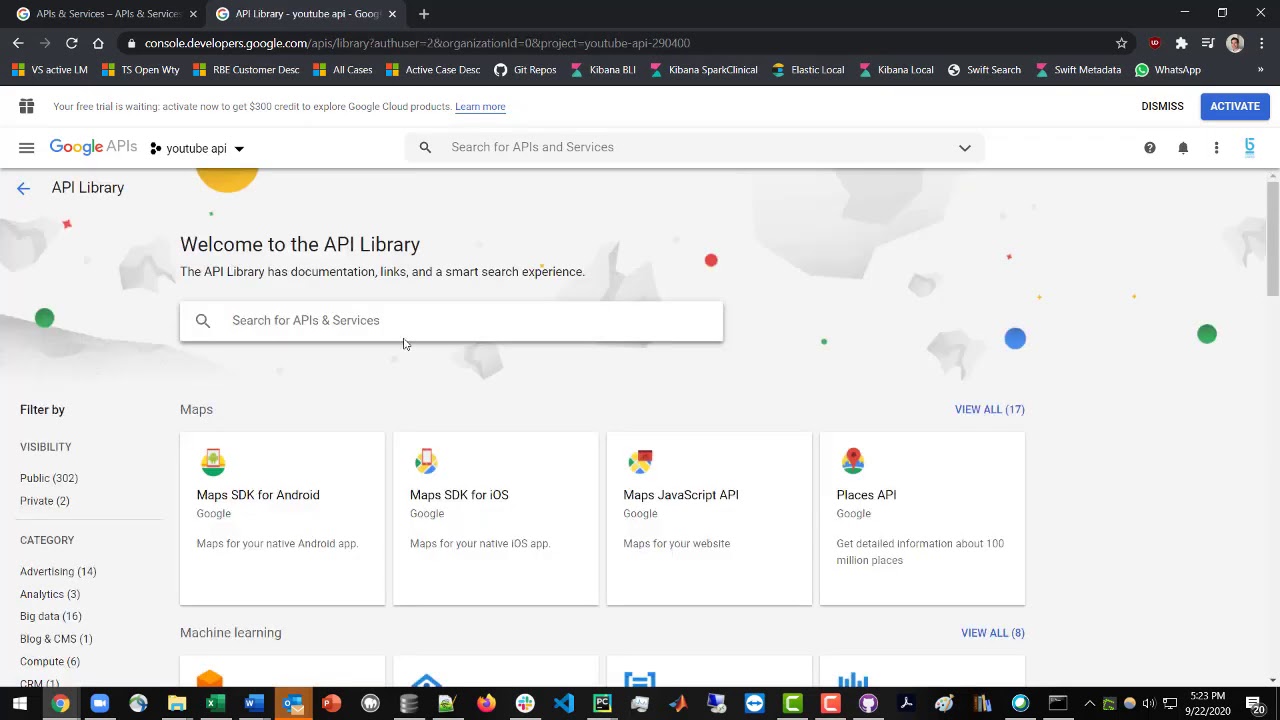This screenshot has width=1280, height=720.
Task: Open the Maps SDK for iOS card title
Action: 459,495
